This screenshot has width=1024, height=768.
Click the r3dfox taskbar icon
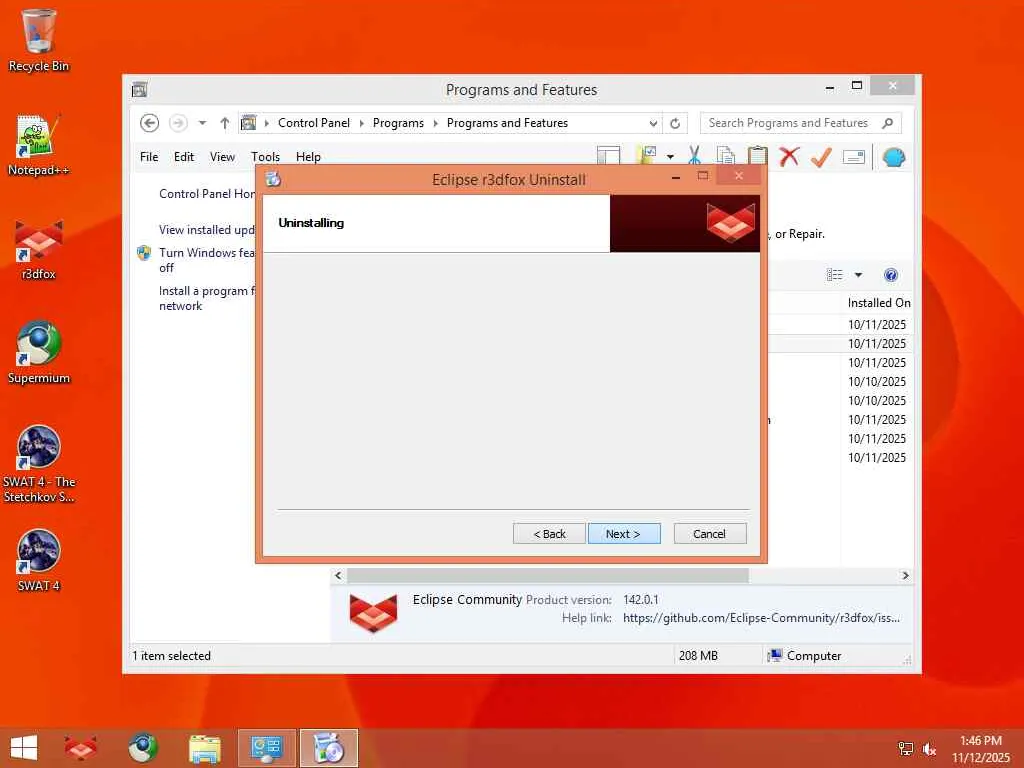(x=80, y=748)
